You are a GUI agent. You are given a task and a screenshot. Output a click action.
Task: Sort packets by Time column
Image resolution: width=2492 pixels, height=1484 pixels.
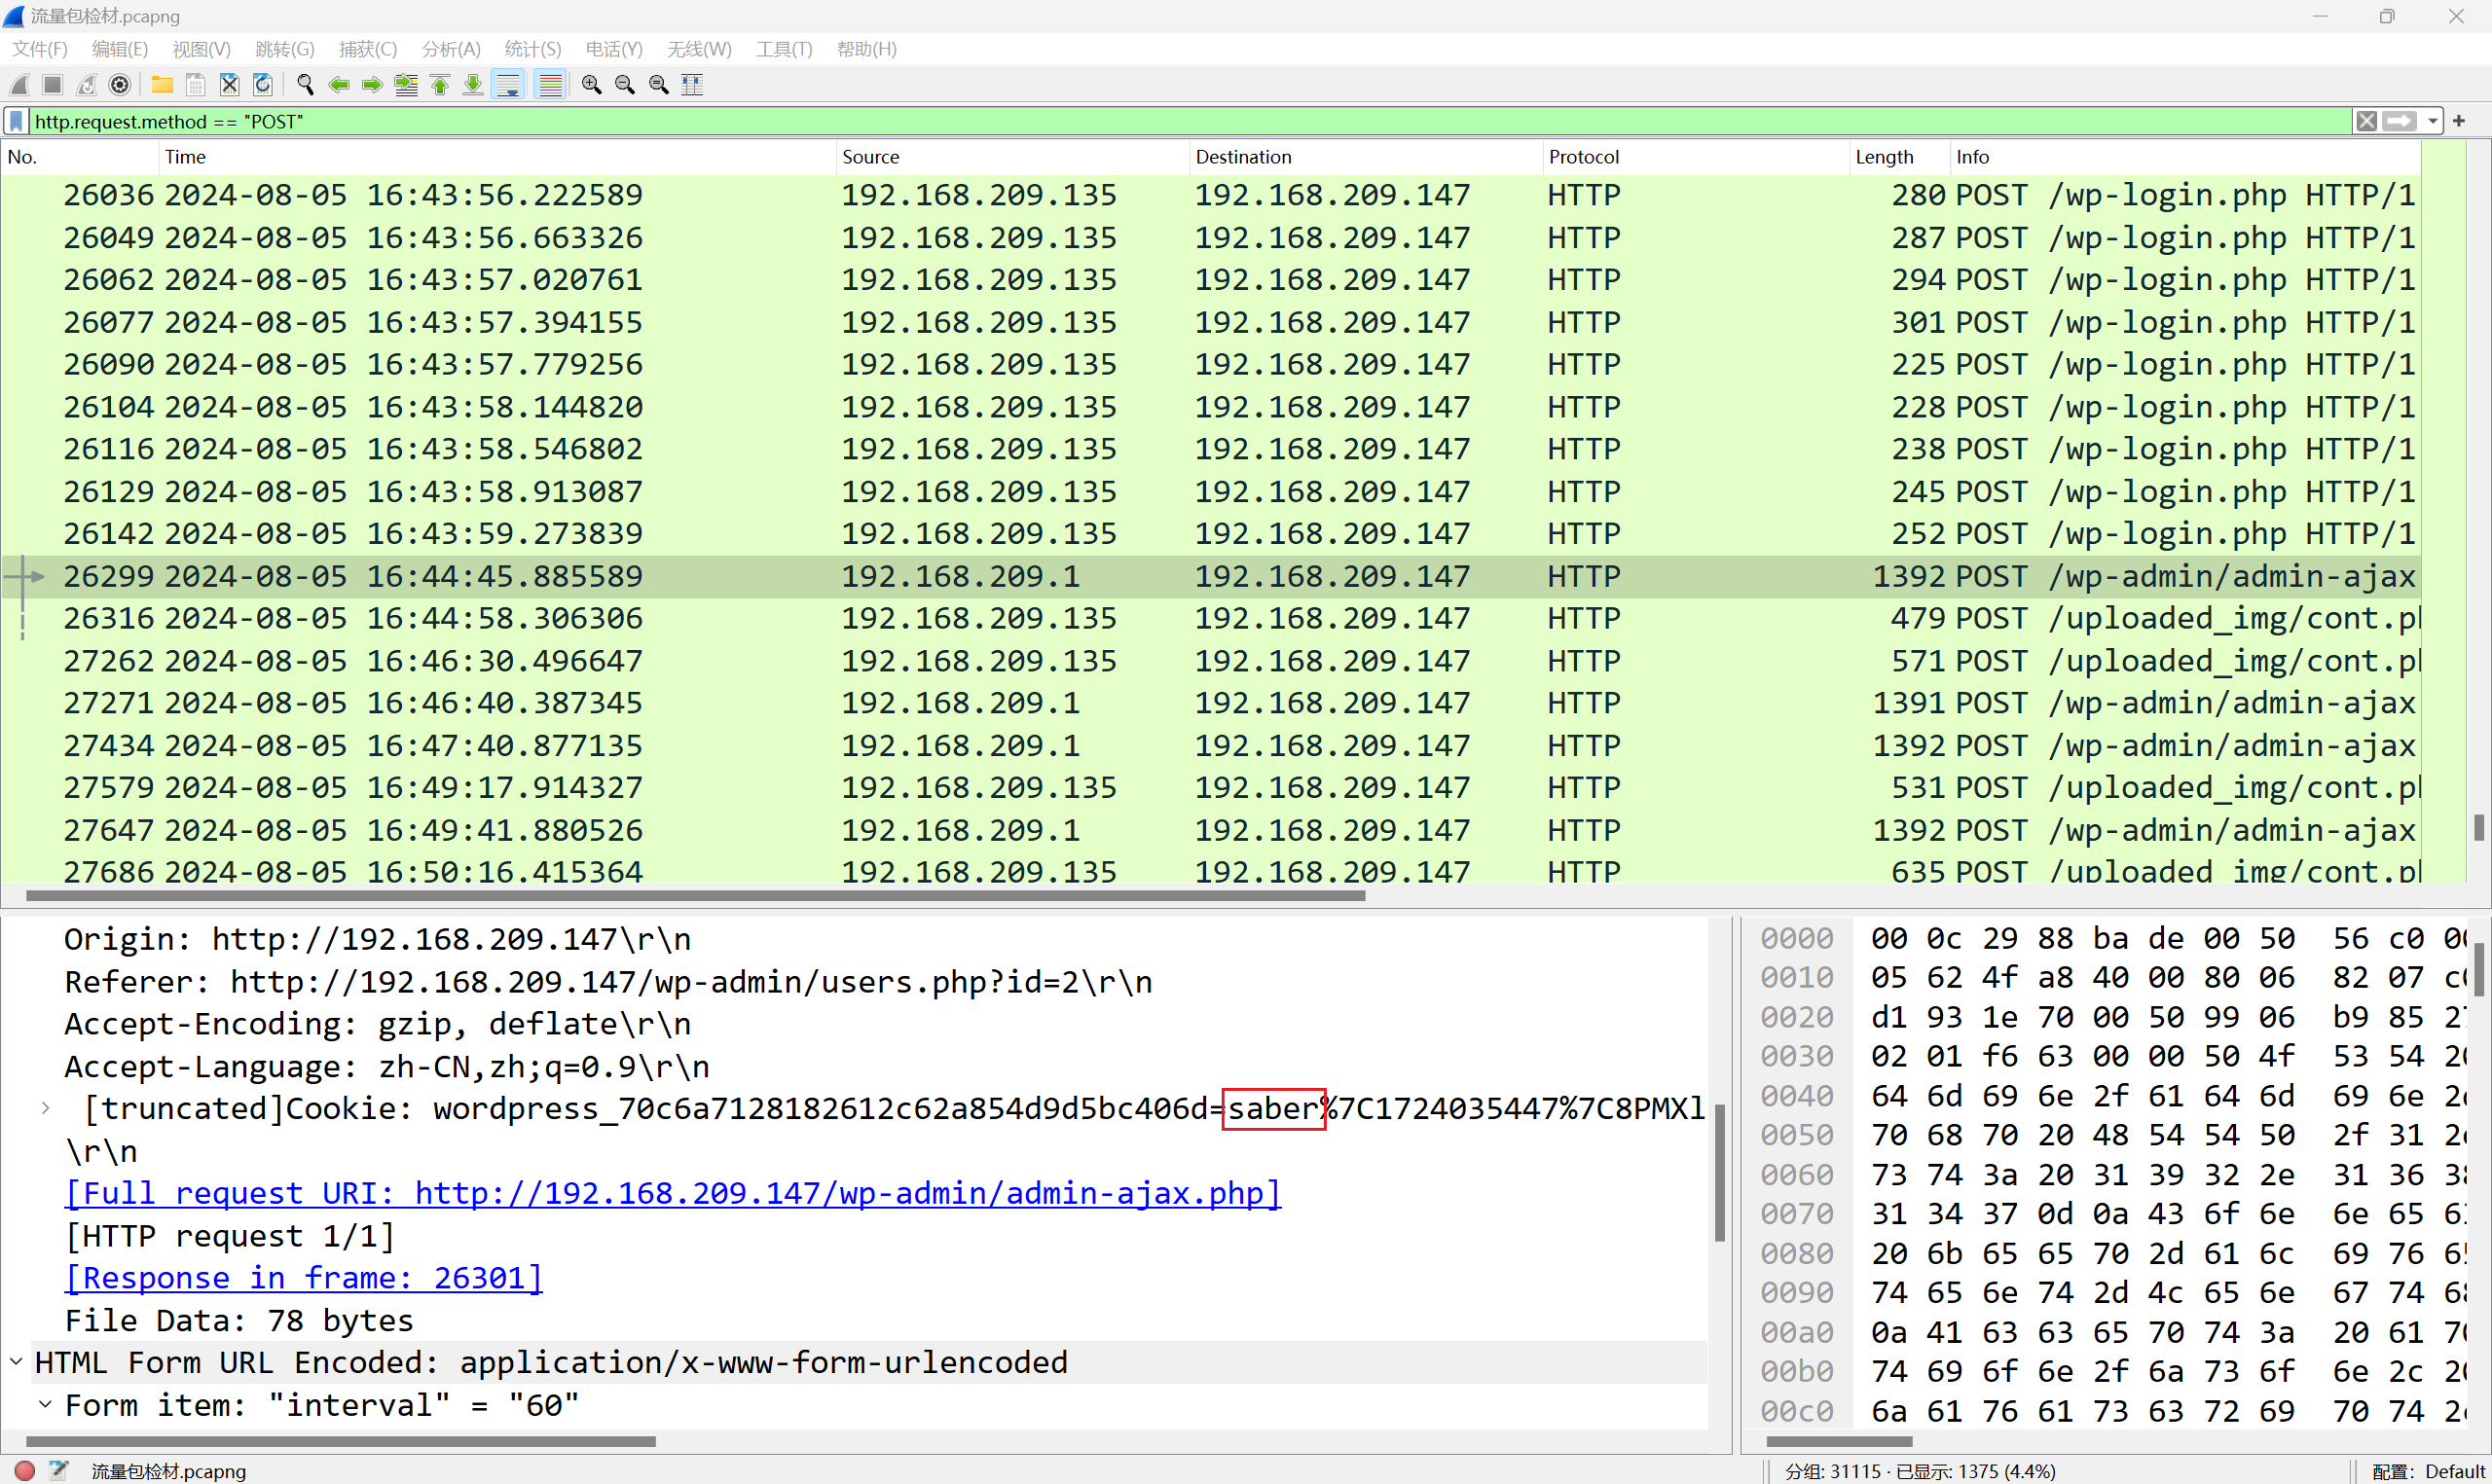point(497,157)
